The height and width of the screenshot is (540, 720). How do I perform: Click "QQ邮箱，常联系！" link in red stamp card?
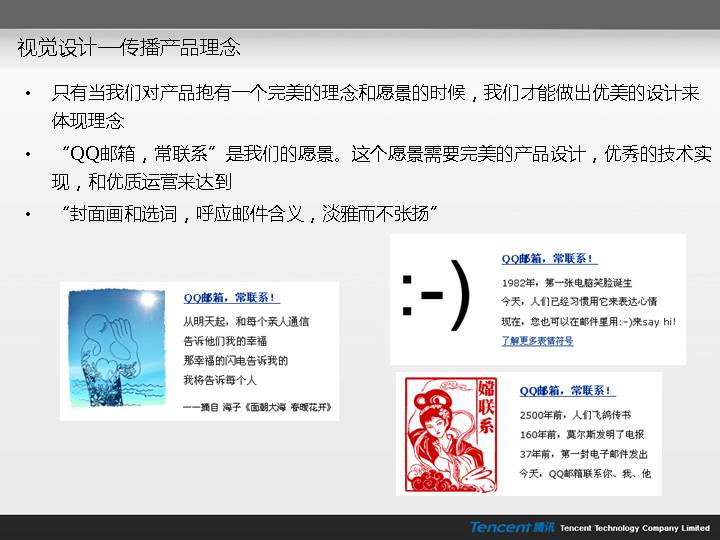point(566,391)
